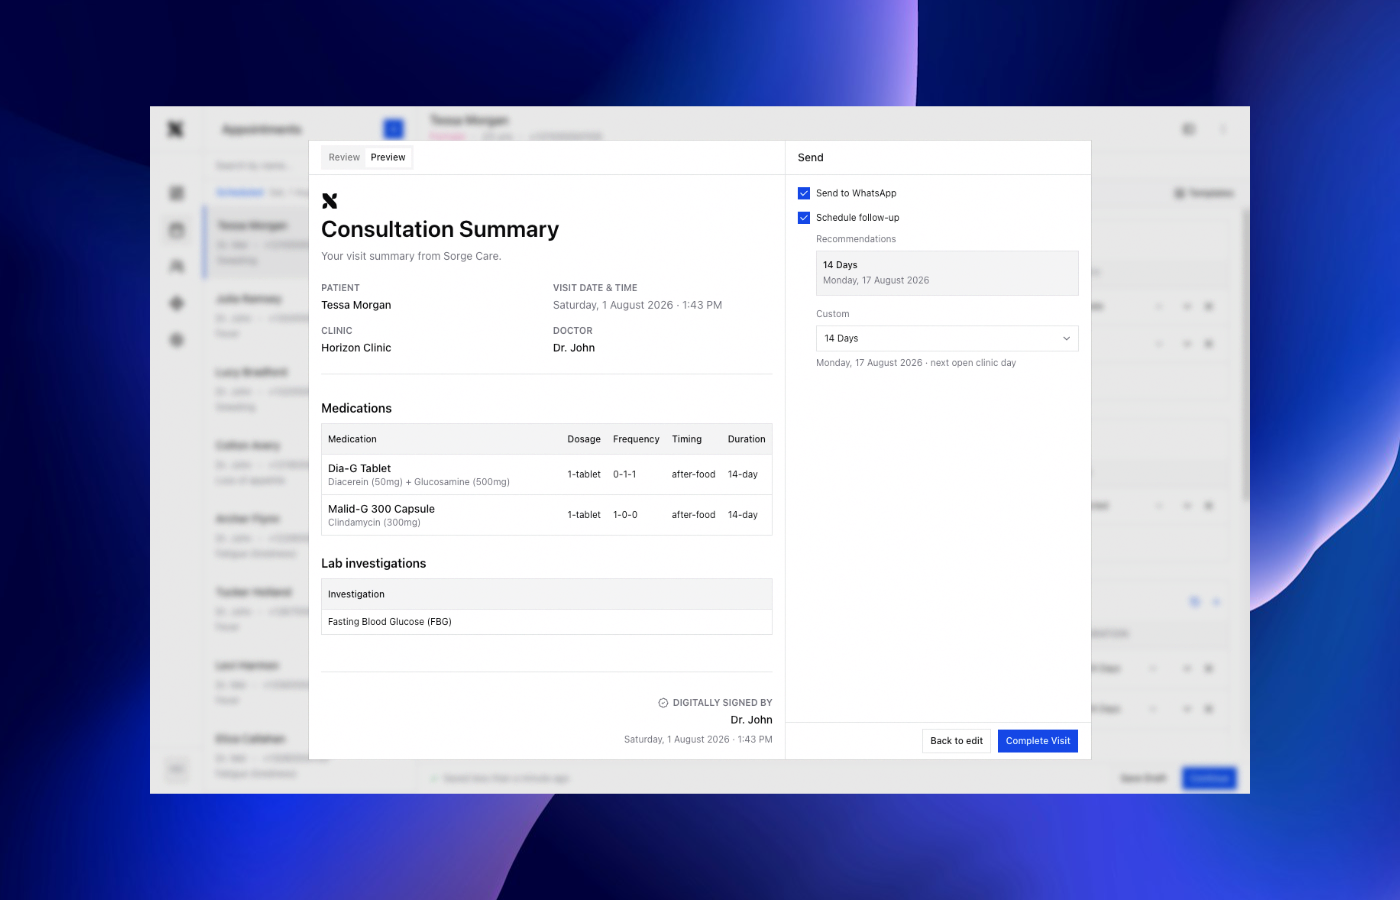
Task: Go back using the Back to edit button
Action: (x=956, y=741)
